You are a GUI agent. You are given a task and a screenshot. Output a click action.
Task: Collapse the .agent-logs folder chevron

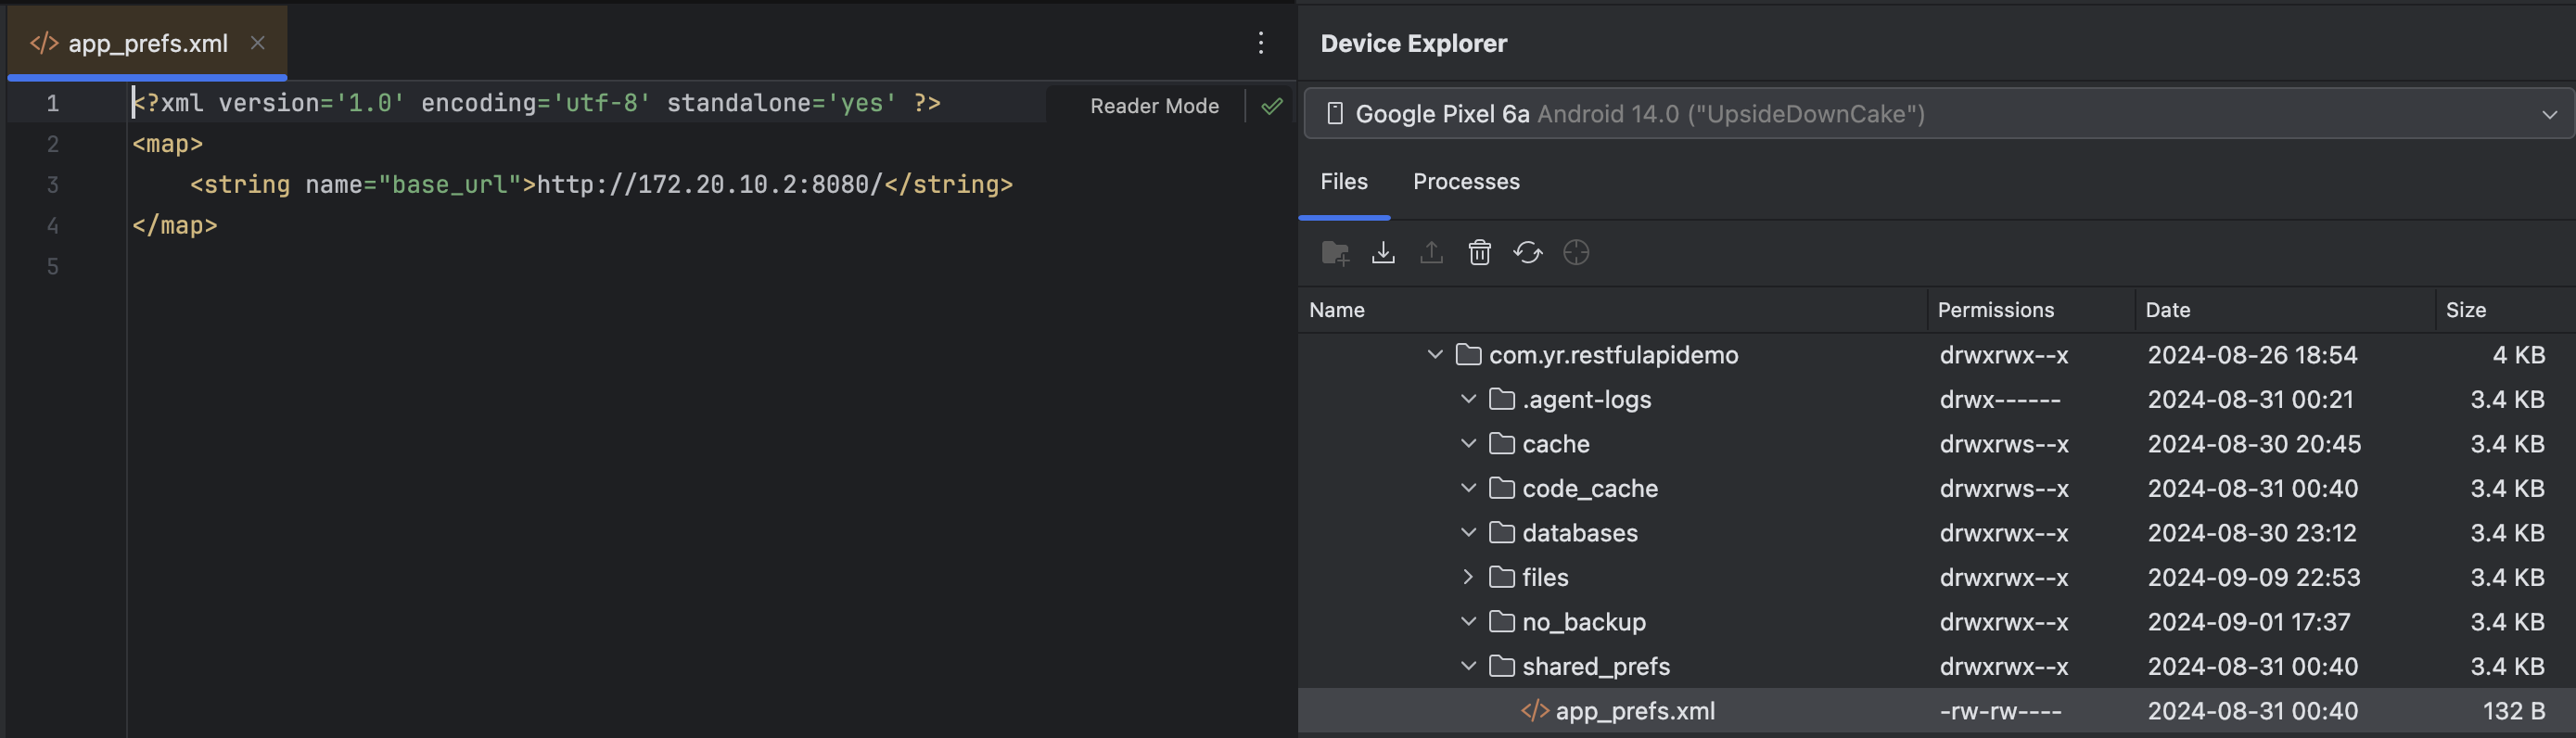pos(1468,400)
